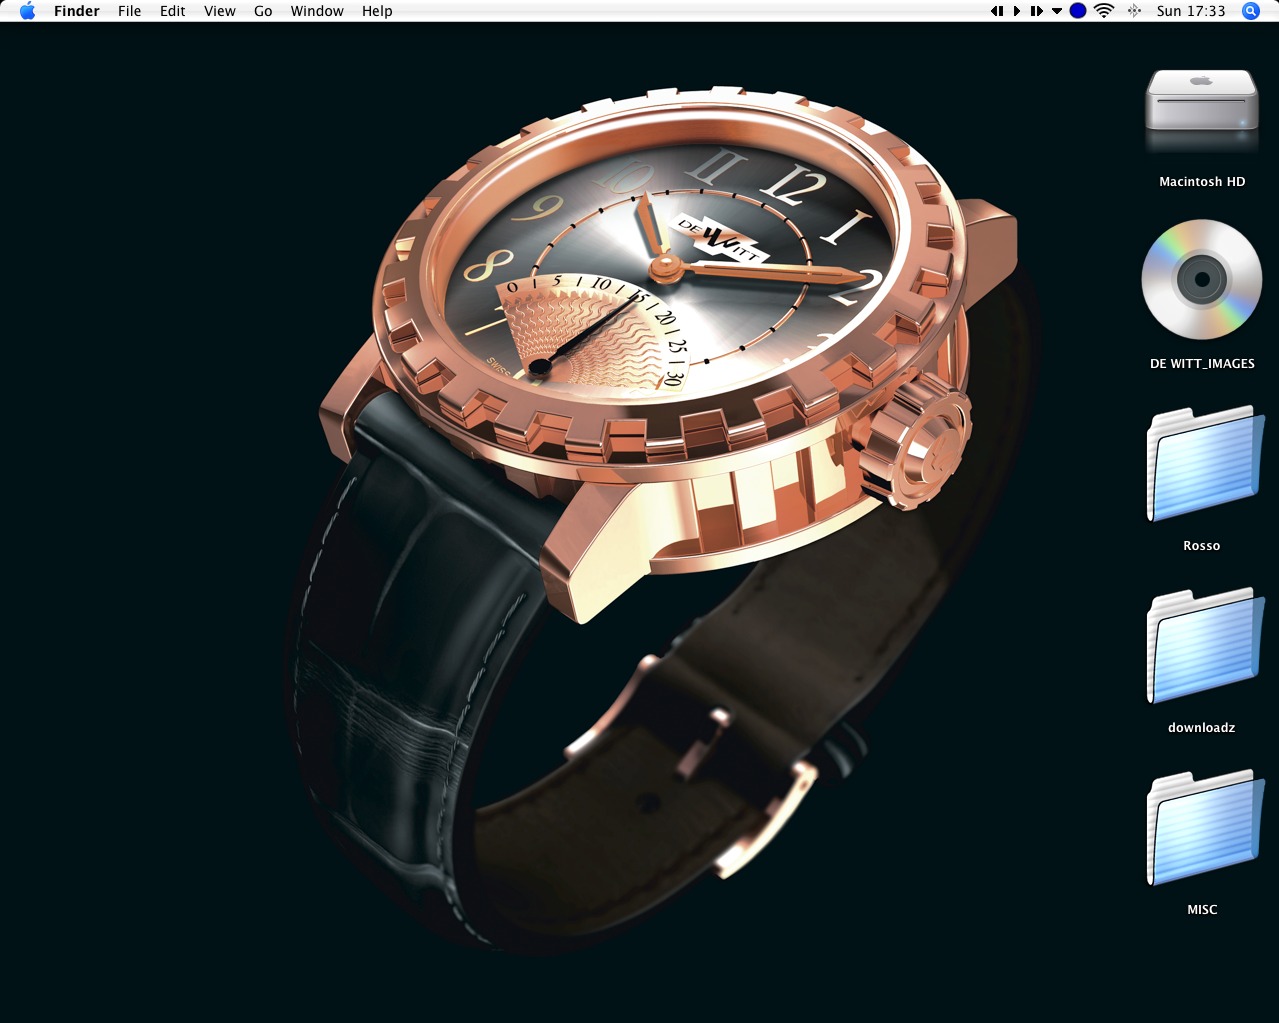
Task: Open the AirPort Wi-Fi status menu
Action: point(1104,11)
